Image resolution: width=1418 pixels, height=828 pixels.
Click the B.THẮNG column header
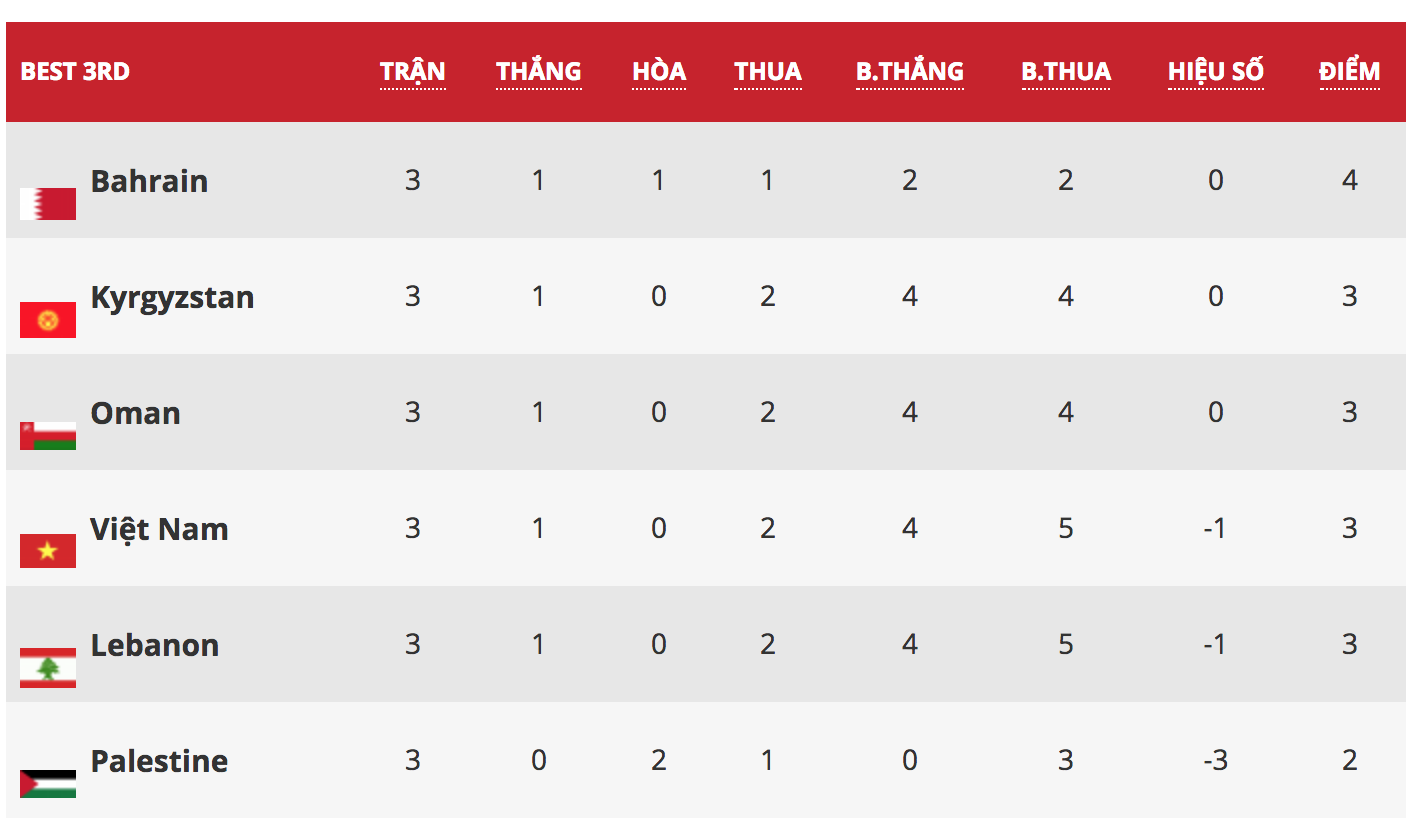pyautogui.click(x=909, y=72)
